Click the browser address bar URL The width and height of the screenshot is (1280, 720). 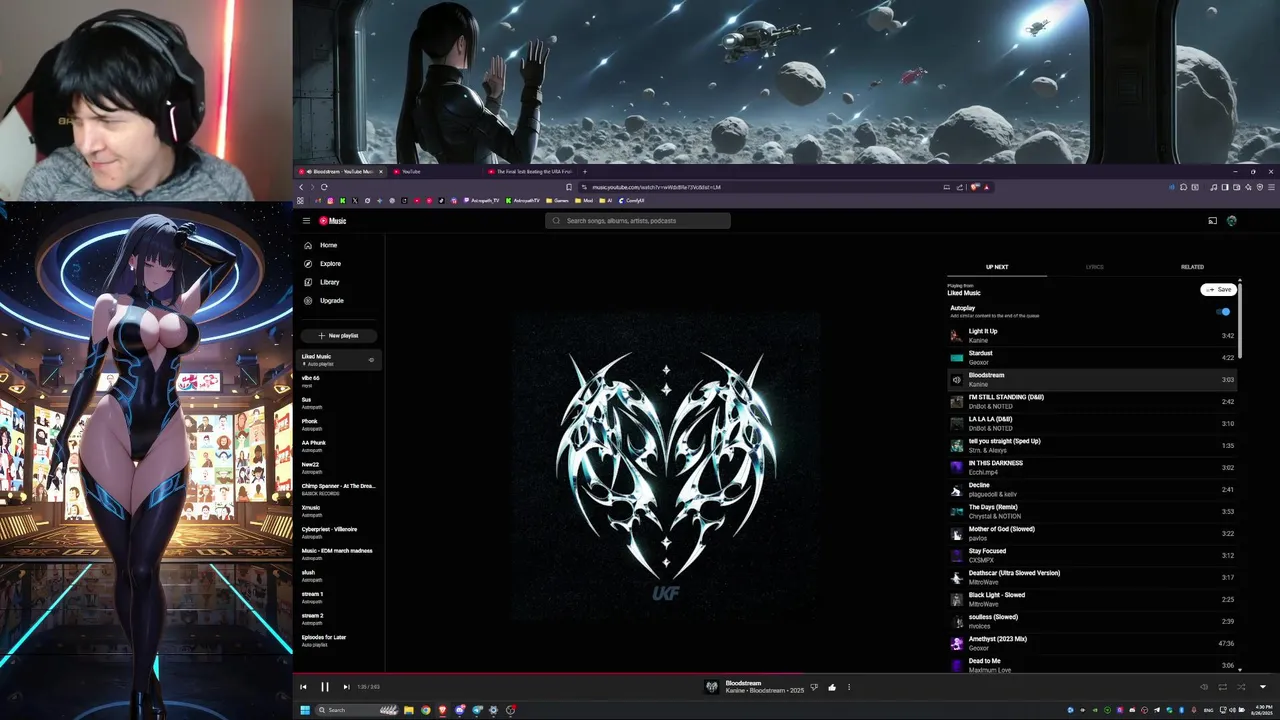656,187
